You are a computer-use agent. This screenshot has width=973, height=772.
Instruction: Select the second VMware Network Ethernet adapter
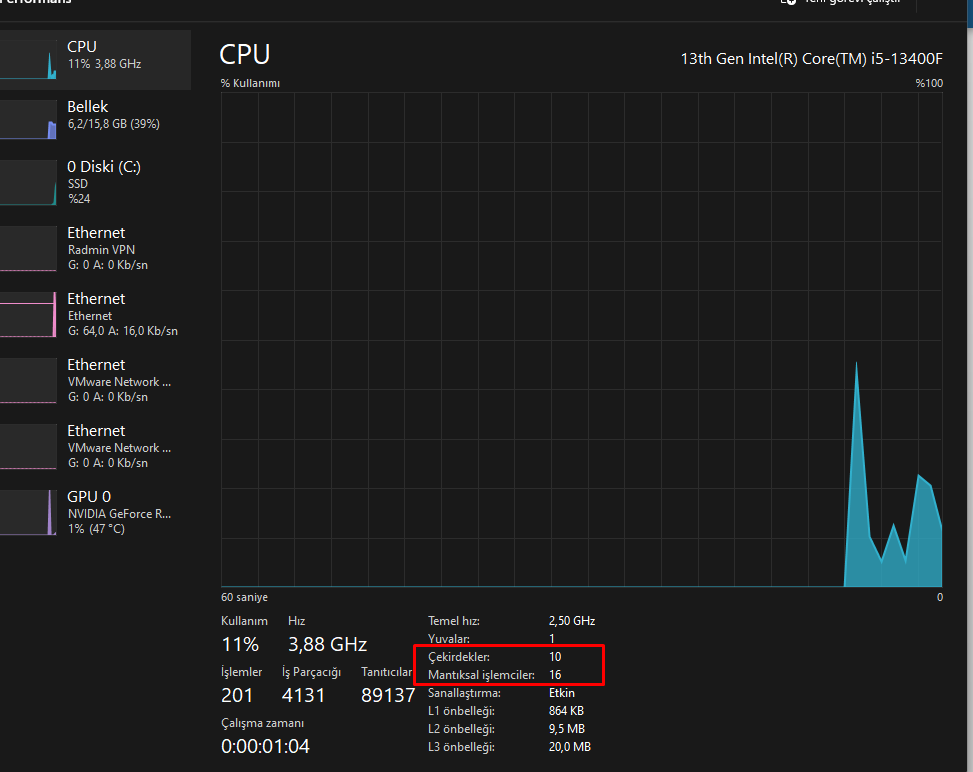(95, 447)
